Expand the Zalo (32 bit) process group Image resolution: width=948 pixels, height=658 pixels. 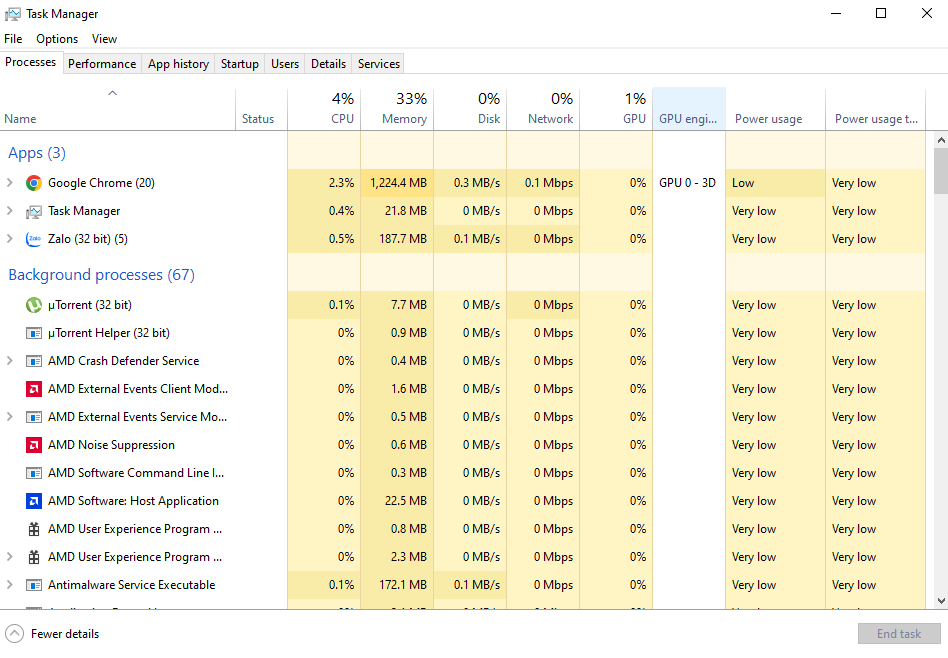point(10,239)
